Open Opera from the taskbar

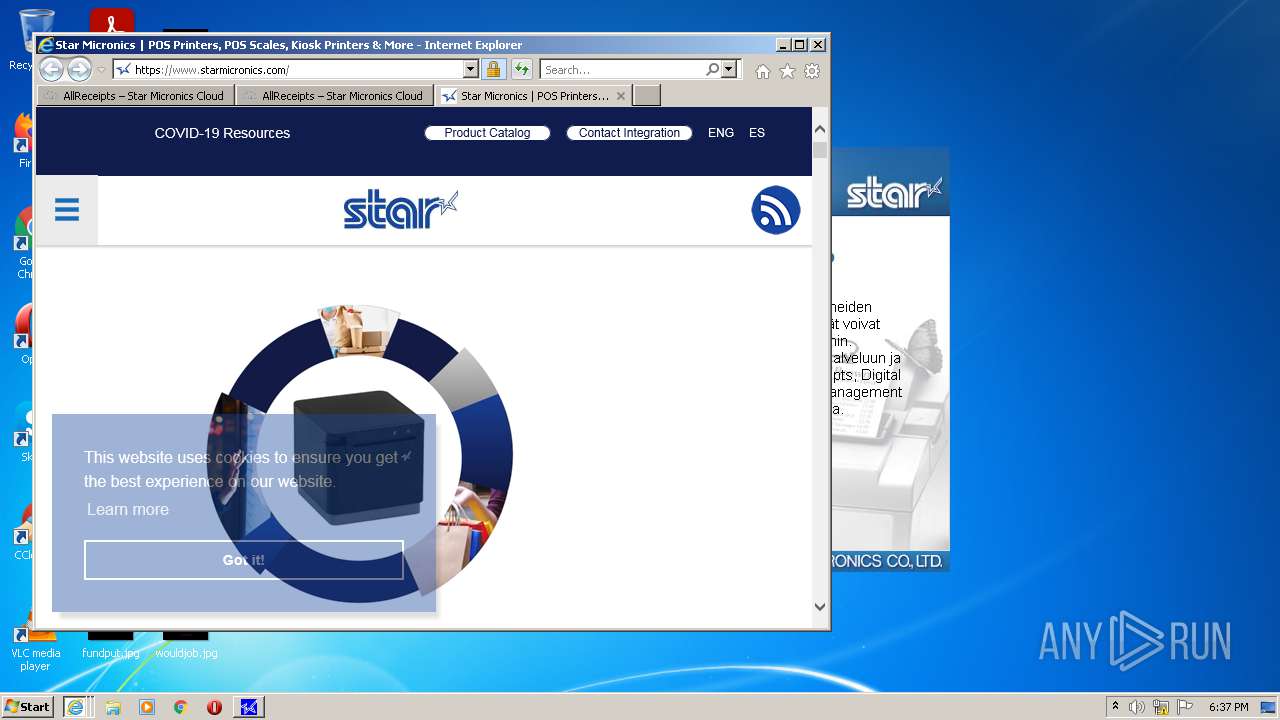(214, 707)
